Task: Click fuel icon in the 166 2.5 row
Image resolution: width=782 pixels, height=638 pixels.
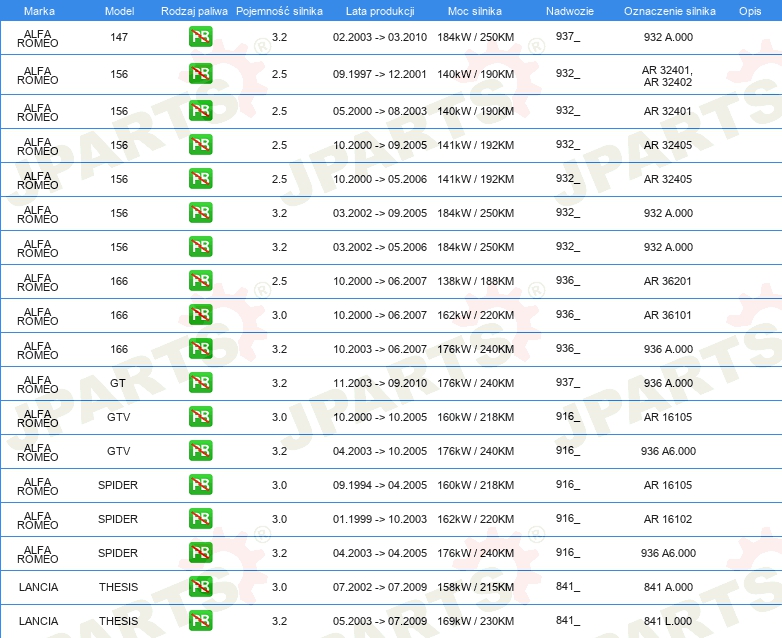Action: click(200, 281)
